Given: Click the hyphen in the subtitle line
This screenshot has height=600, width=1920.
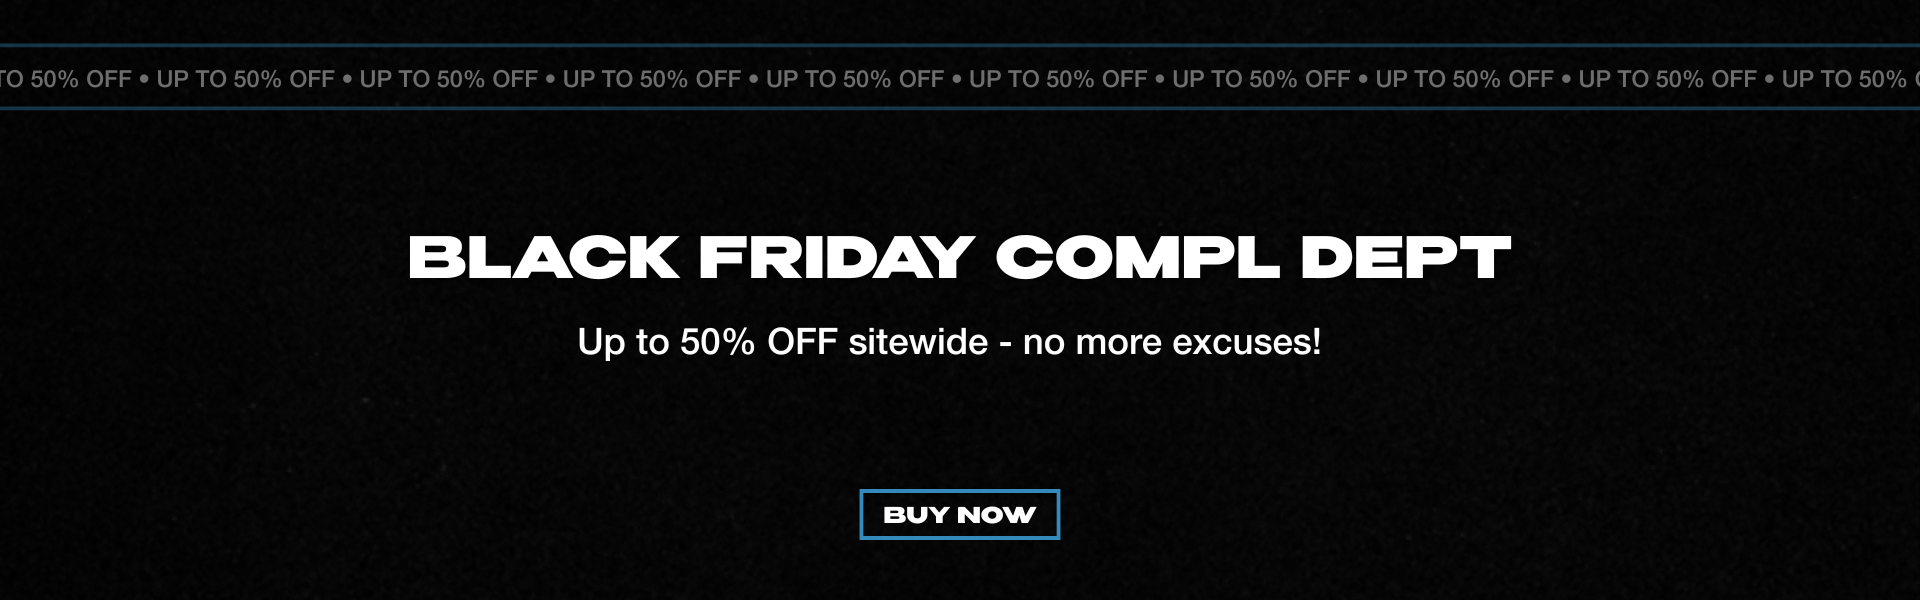Looking at the screenshot, I should click(x=1005, y=343).
